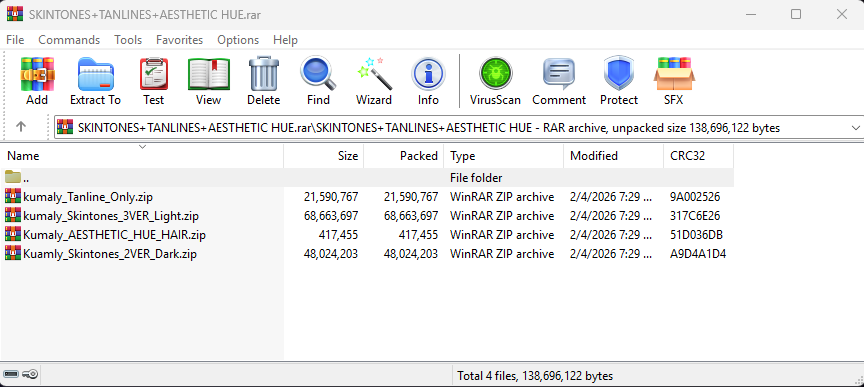Click CRC32 value A9D4A1D4

(x=698, y=254)
